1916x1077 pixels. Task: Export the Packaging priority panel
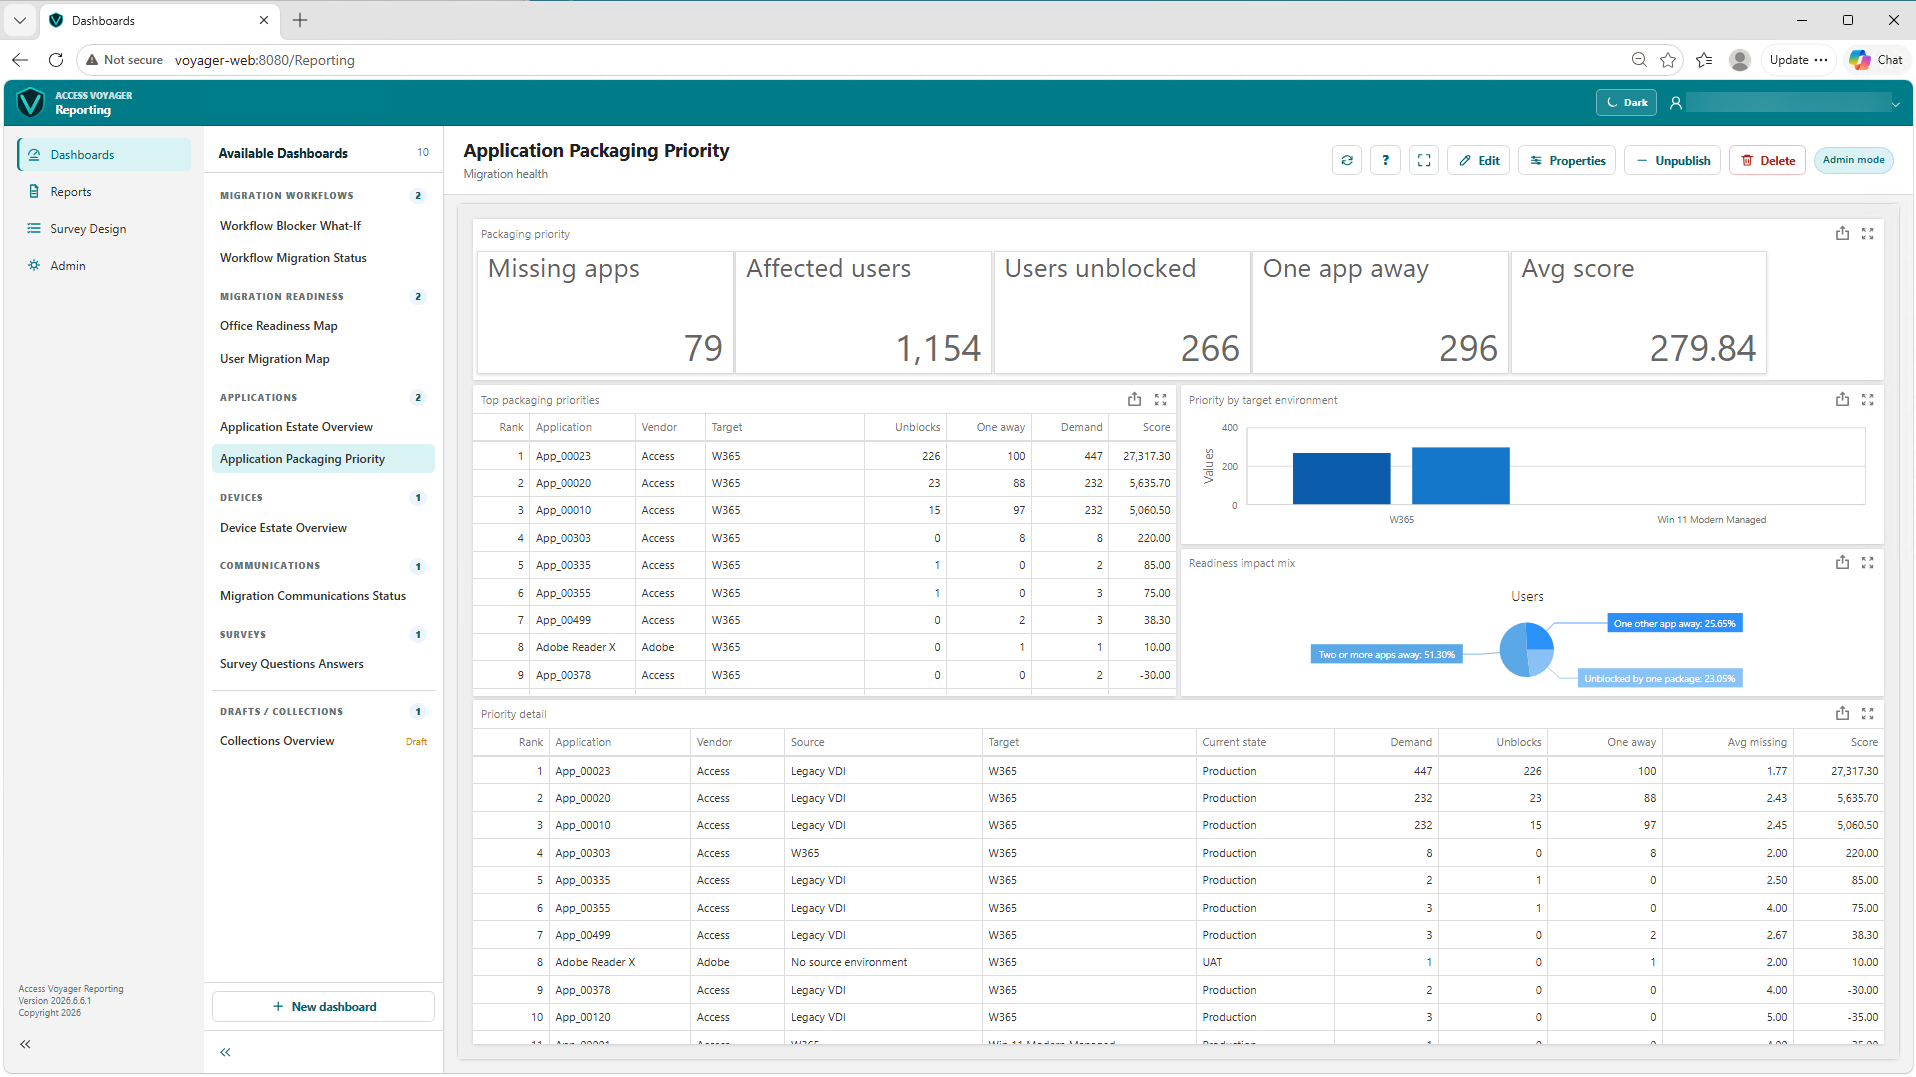1842,233
